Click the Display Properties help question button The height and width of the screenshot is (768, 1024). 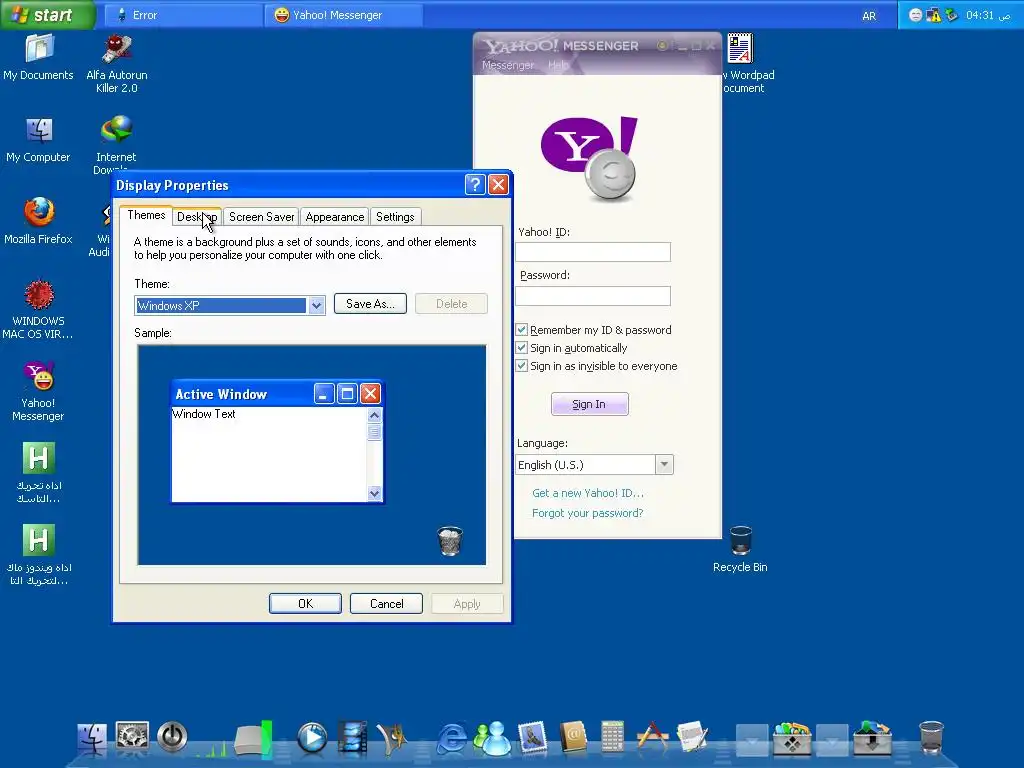pos(475,185)
